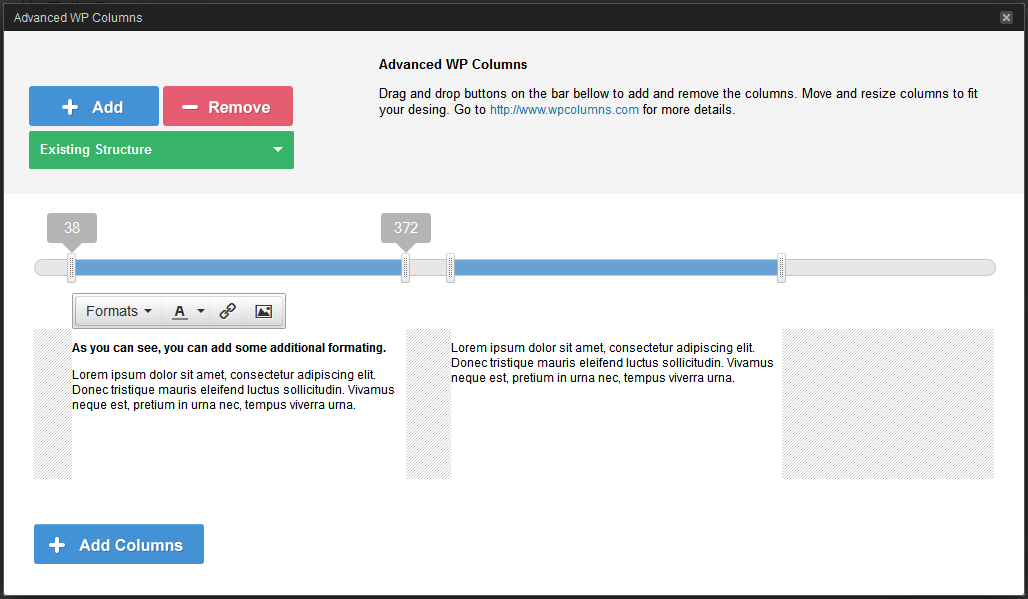The image size is (1028, 599).
Task: Select the text color 'A' icon
Action: click(180, 311)
